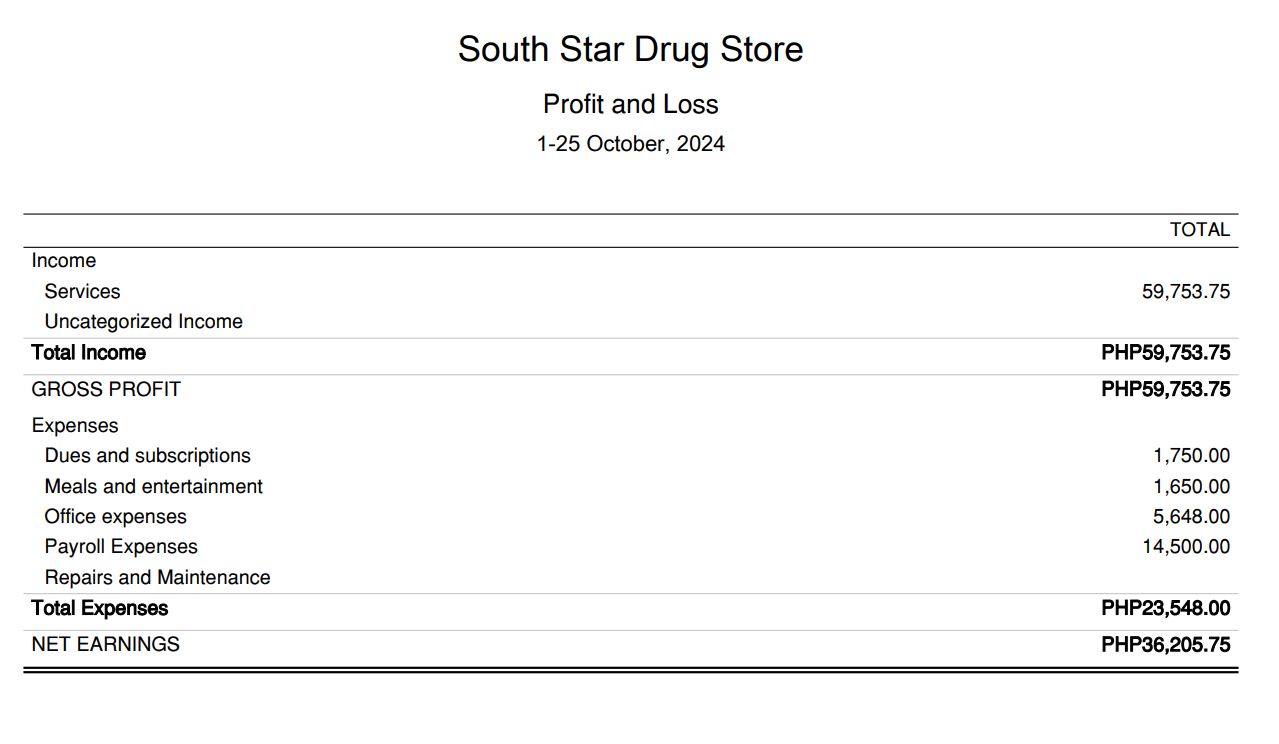Click the Total Income label

coord(88,353)
